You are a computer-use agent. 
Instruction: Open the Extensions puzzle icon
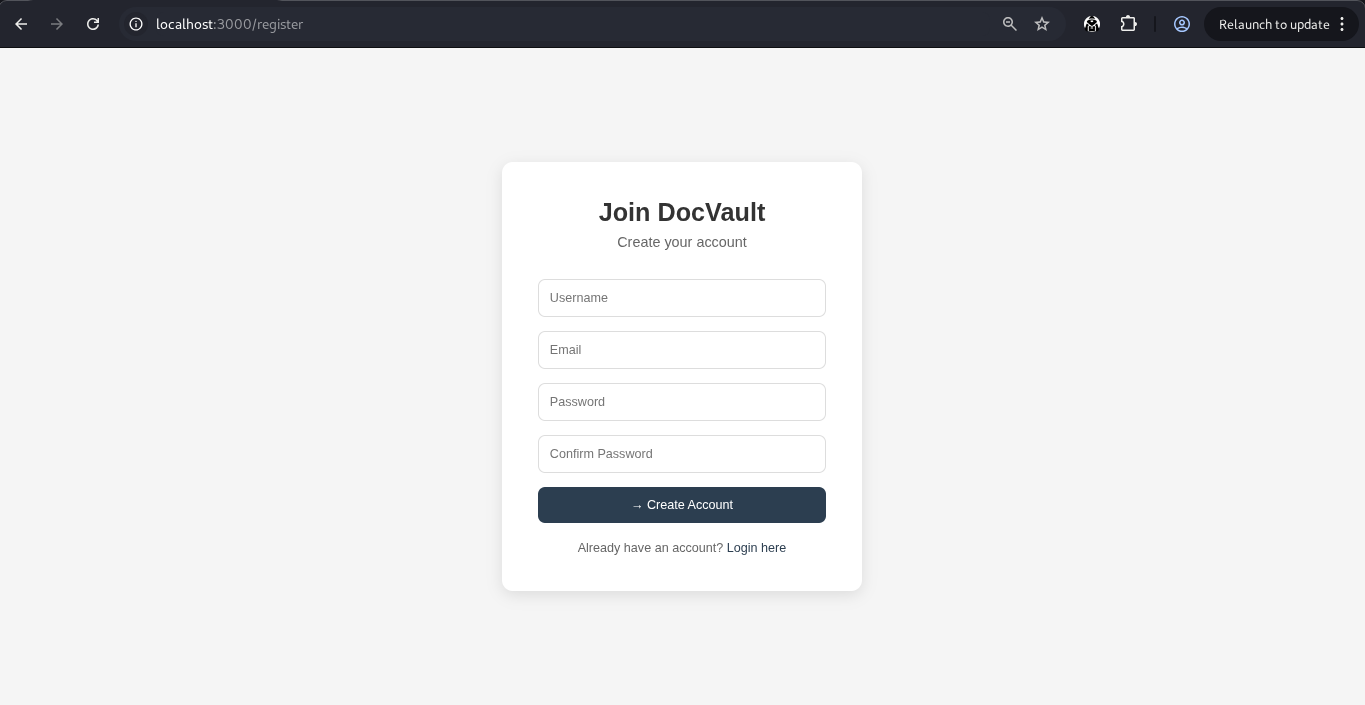pyautogui.click(x=1128, y=24)
